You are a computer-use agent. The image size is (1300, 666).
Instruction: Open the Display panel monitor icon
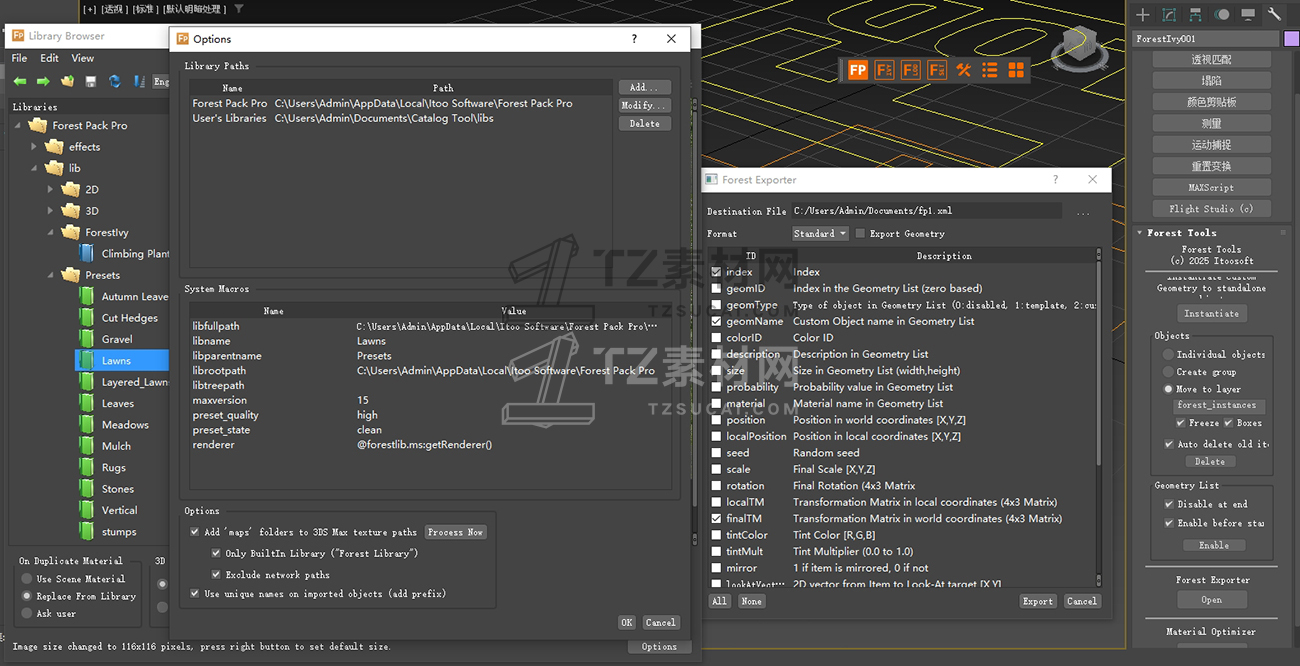1248,15
